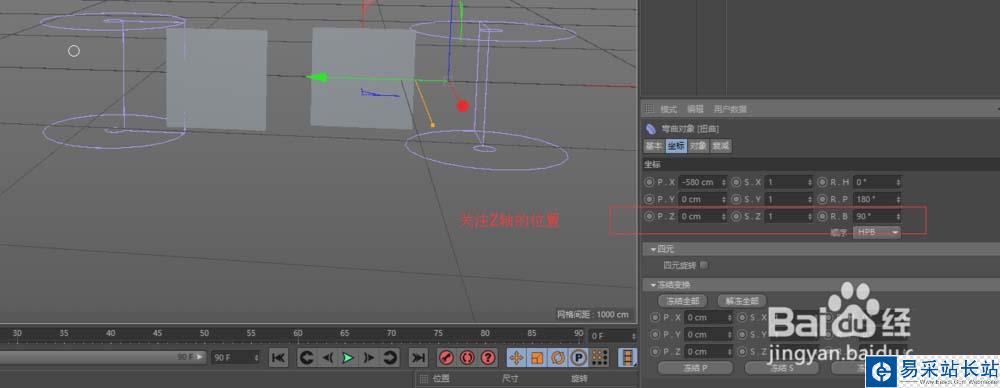Open the 衰减 tab

pyautogui.click(x=721, y=146)
